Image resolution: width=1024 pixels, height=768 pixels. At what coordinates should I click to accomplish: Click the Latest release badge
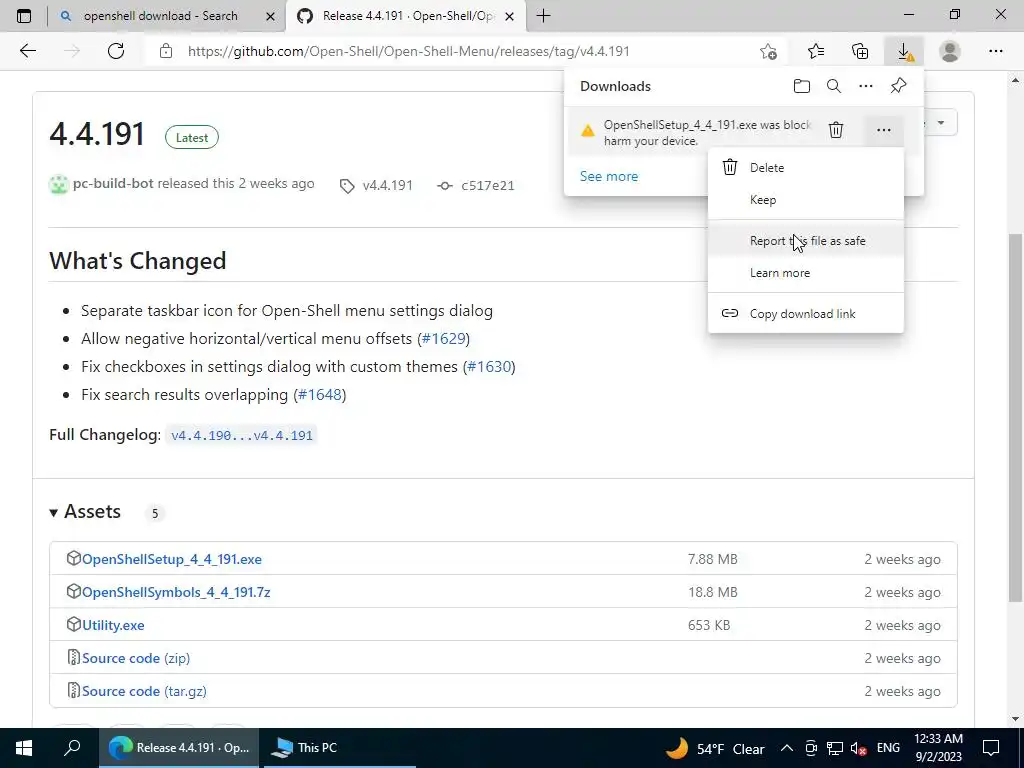click(191, 138)
